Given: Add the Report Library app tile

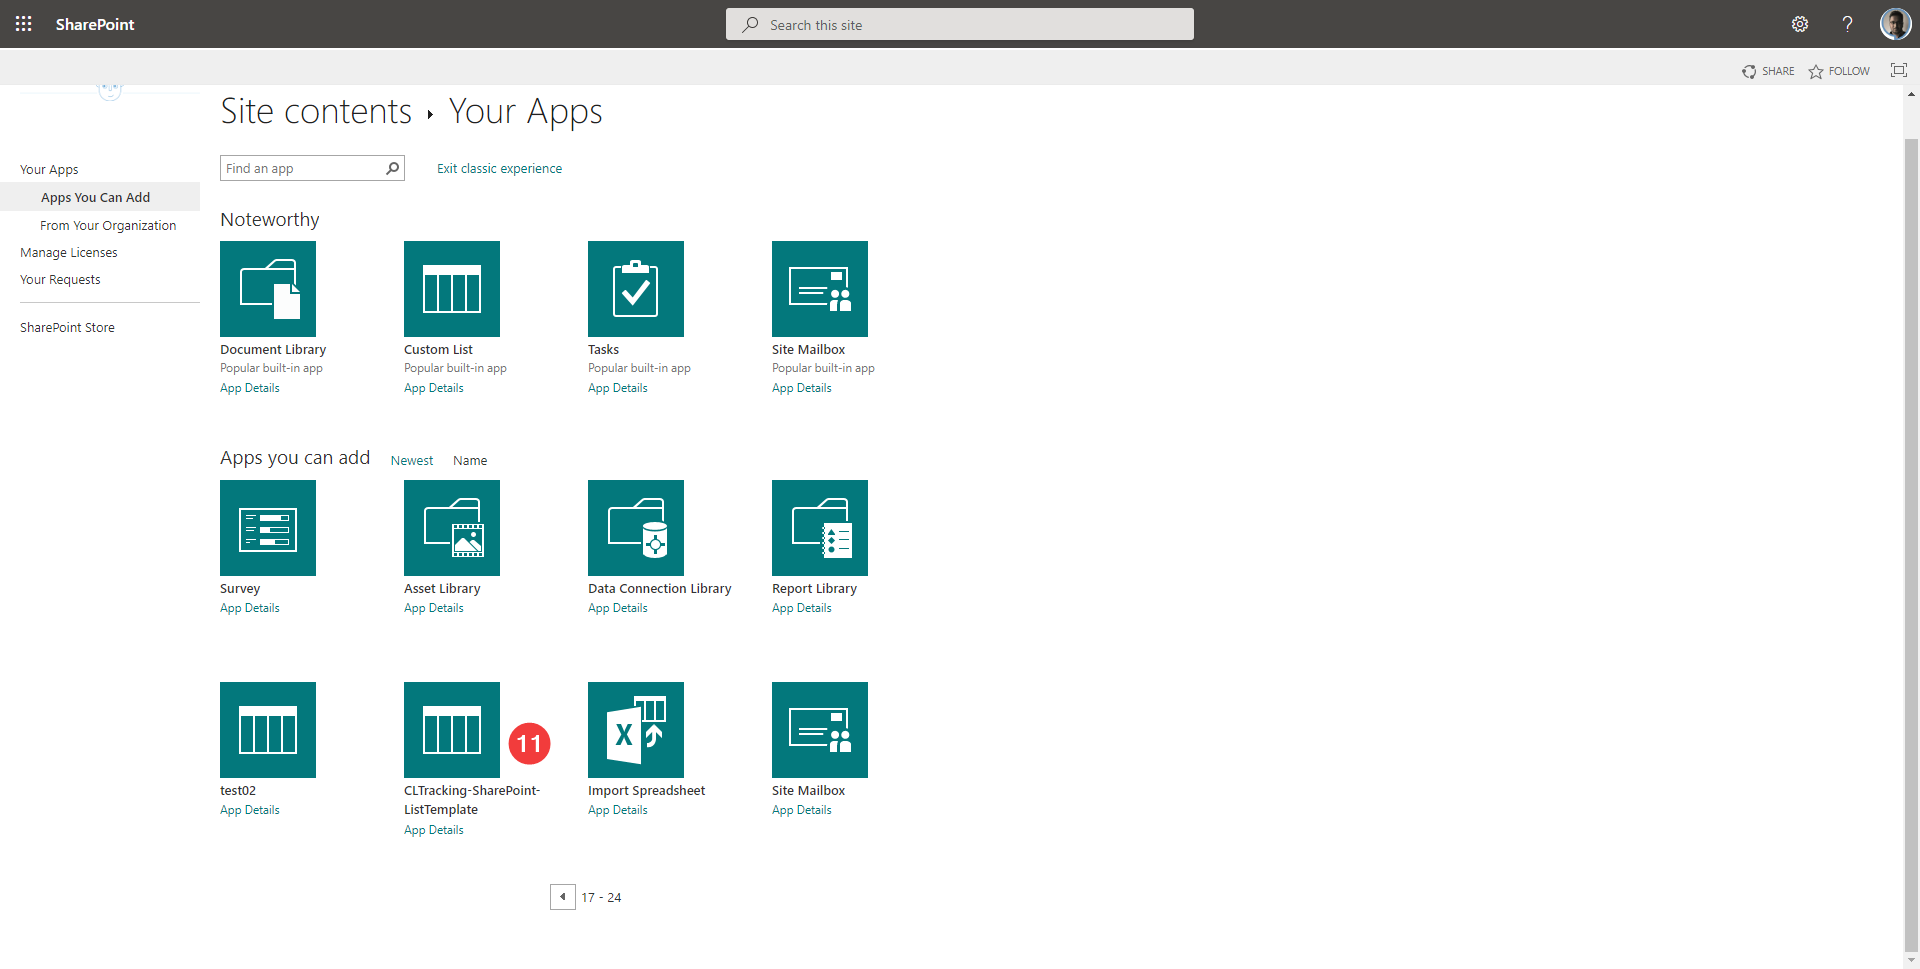Looking at the screenshot, I should pos(820,528).
